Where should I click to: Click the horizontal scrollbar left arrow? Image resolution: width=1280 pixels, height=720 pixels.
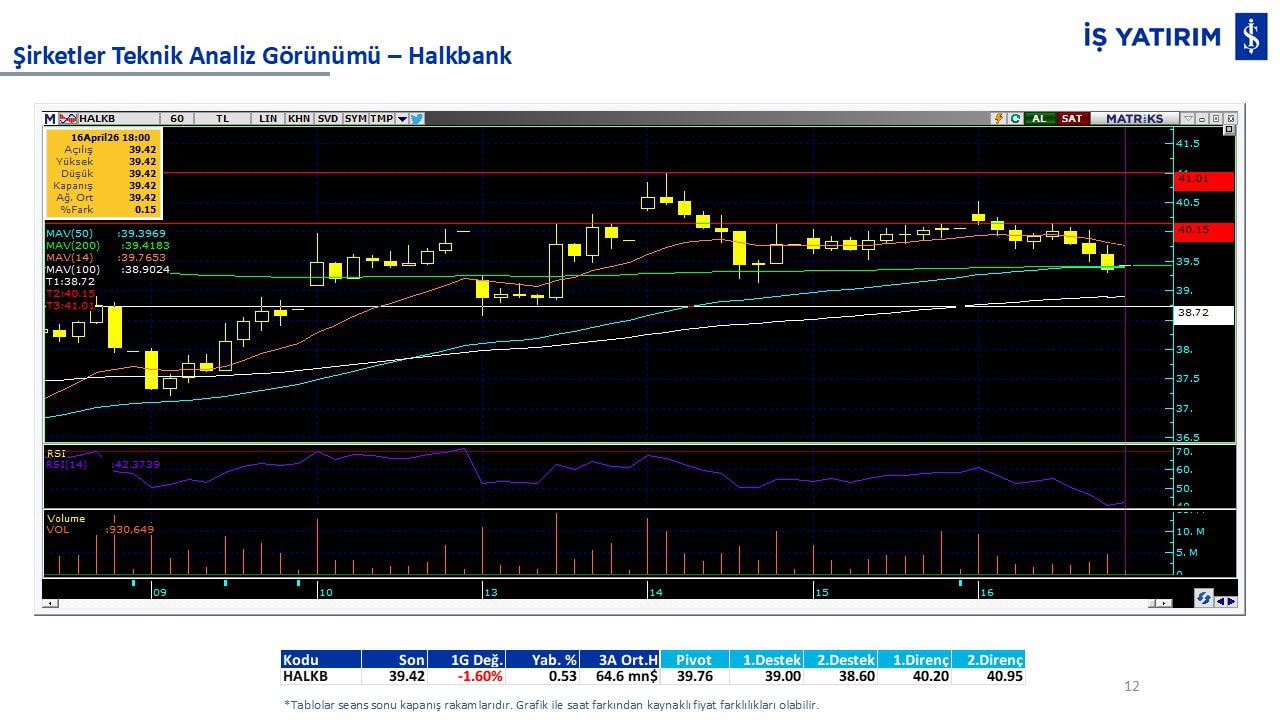(x=51, y=603)
